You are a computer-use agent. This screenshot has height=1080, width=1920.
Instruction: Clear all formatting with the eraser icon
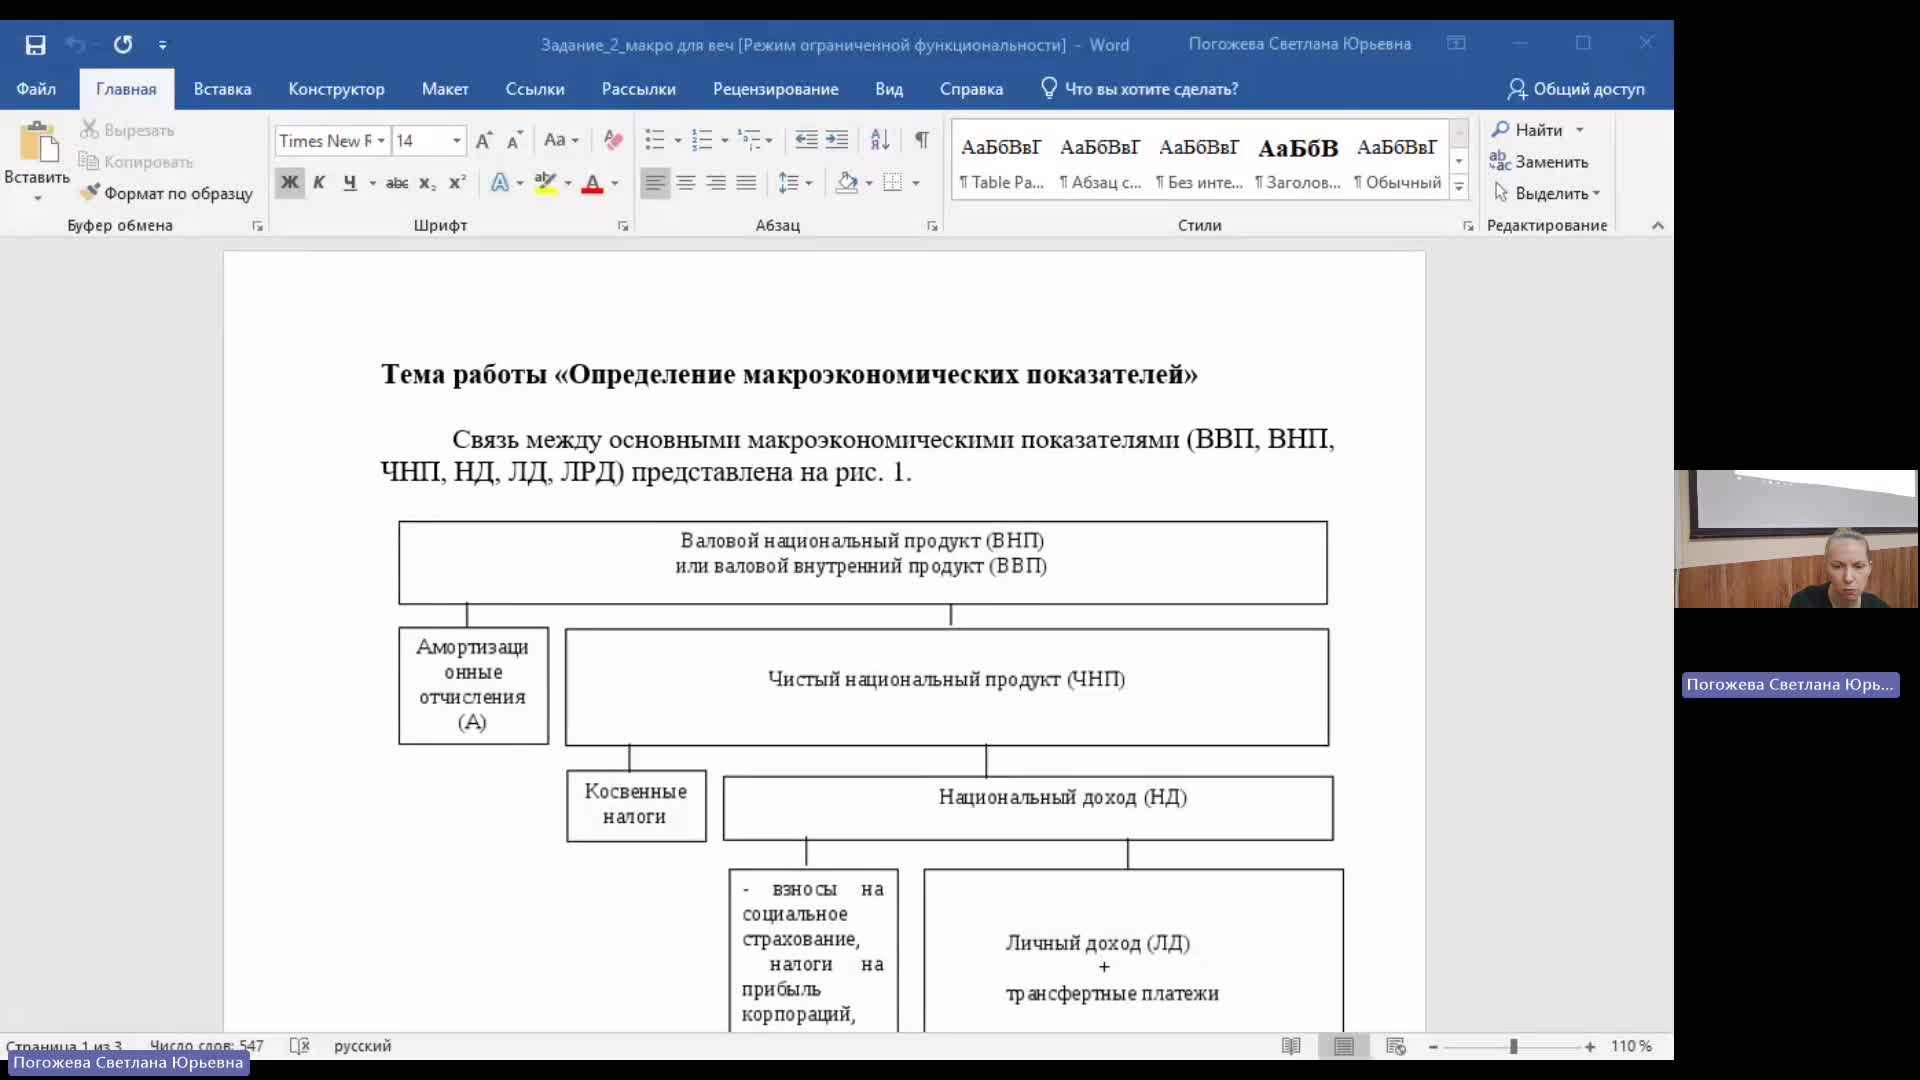coord(613,141)
